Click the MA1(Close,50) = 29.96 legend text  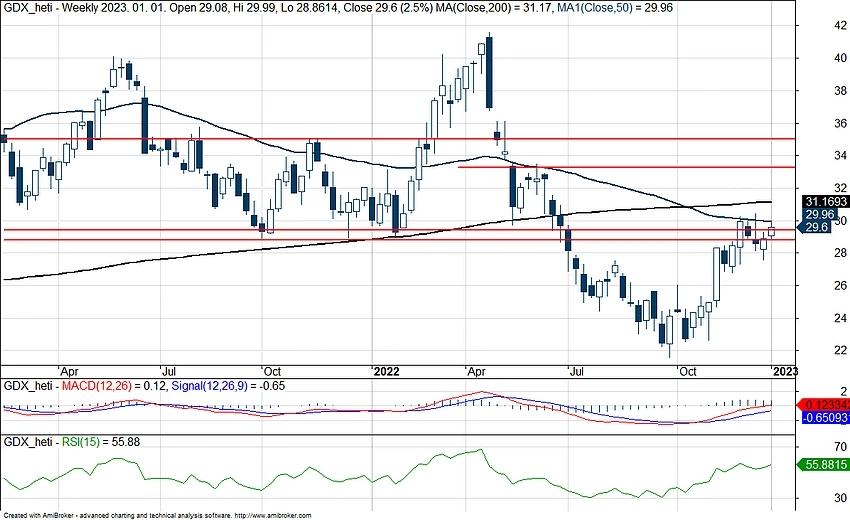tap(615, 8)
